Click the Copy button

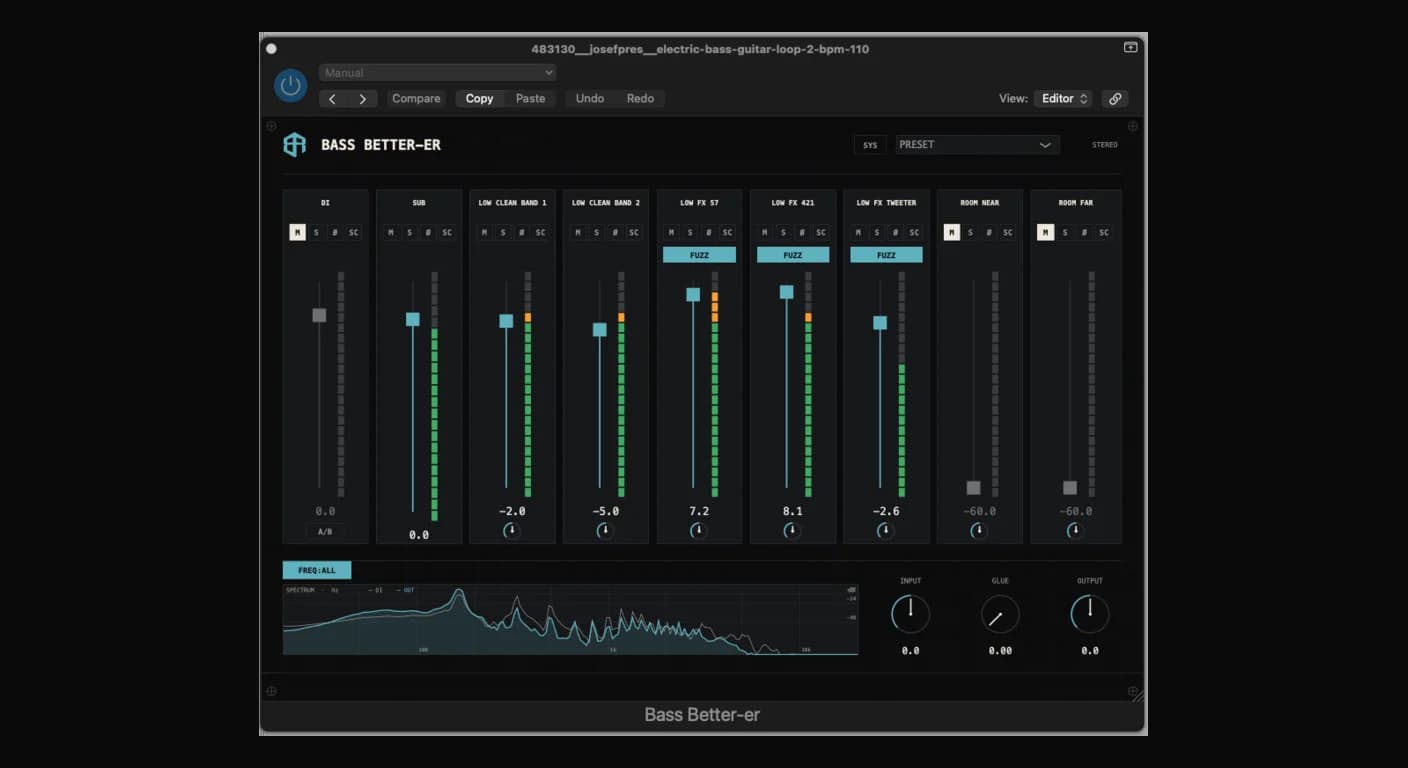point(479,99)
